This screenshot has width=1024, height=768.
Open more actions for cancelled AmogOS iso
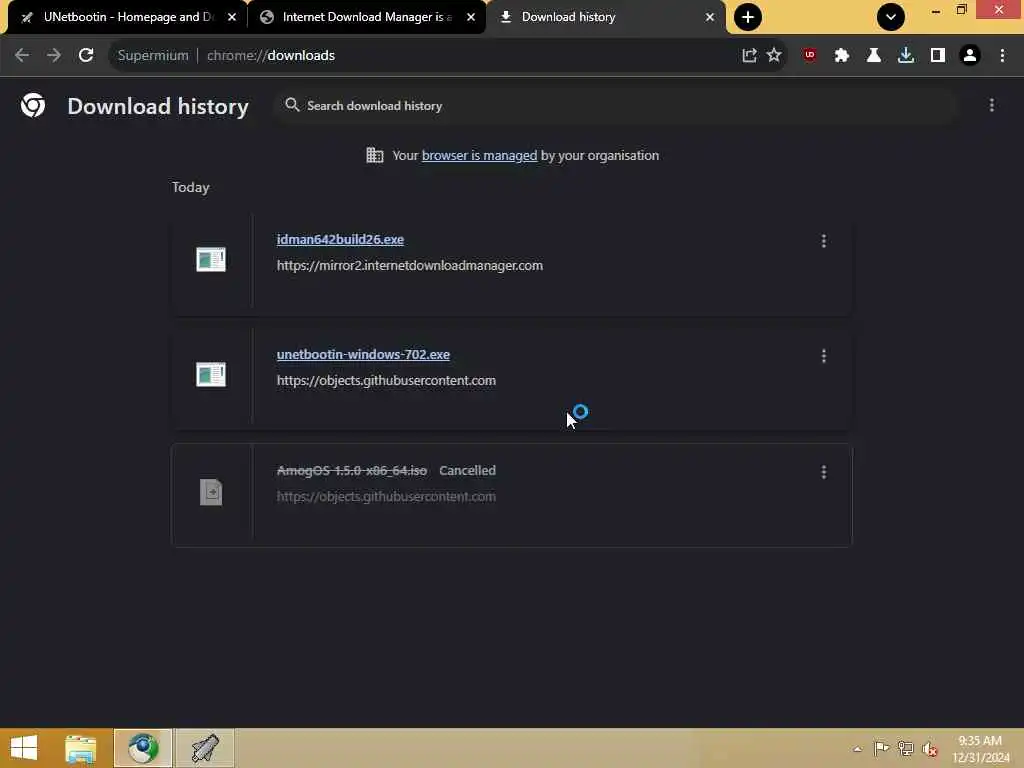(824, 472)
